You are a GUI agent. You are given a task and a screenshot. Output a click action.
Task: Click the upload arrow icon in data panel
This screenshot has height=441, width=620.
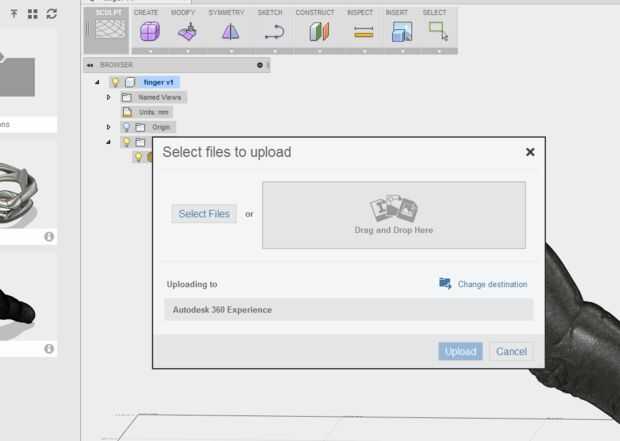[14, 14]
